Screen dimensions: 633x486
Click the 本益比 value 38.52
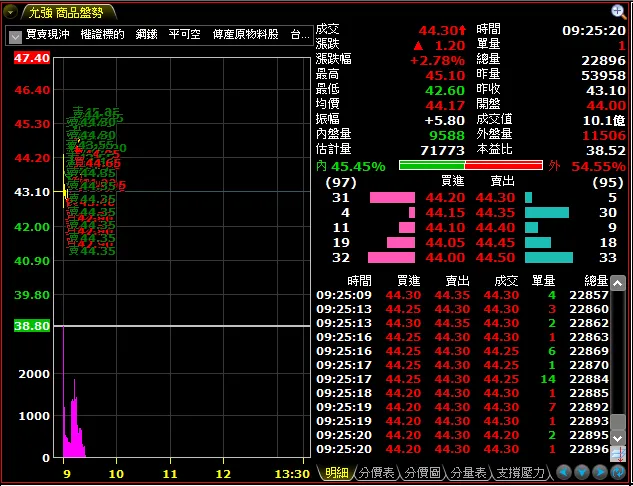(606, 151)
